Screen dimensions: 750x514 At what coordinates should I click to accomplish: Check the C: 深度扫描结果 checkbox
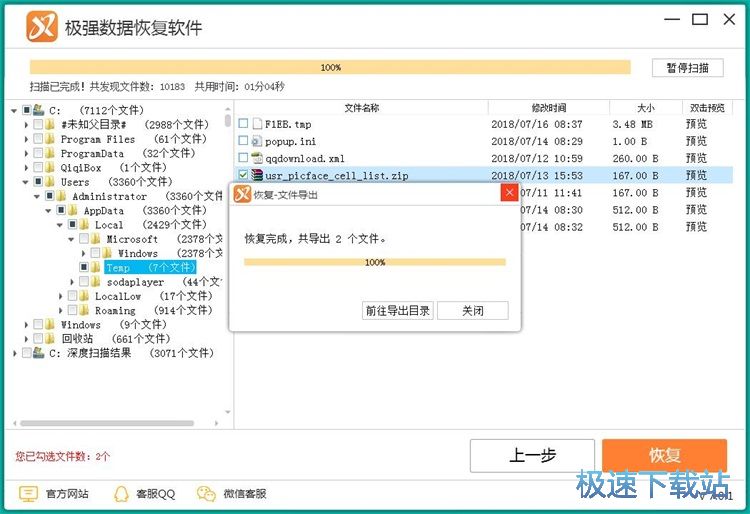[x=27, y=353]
